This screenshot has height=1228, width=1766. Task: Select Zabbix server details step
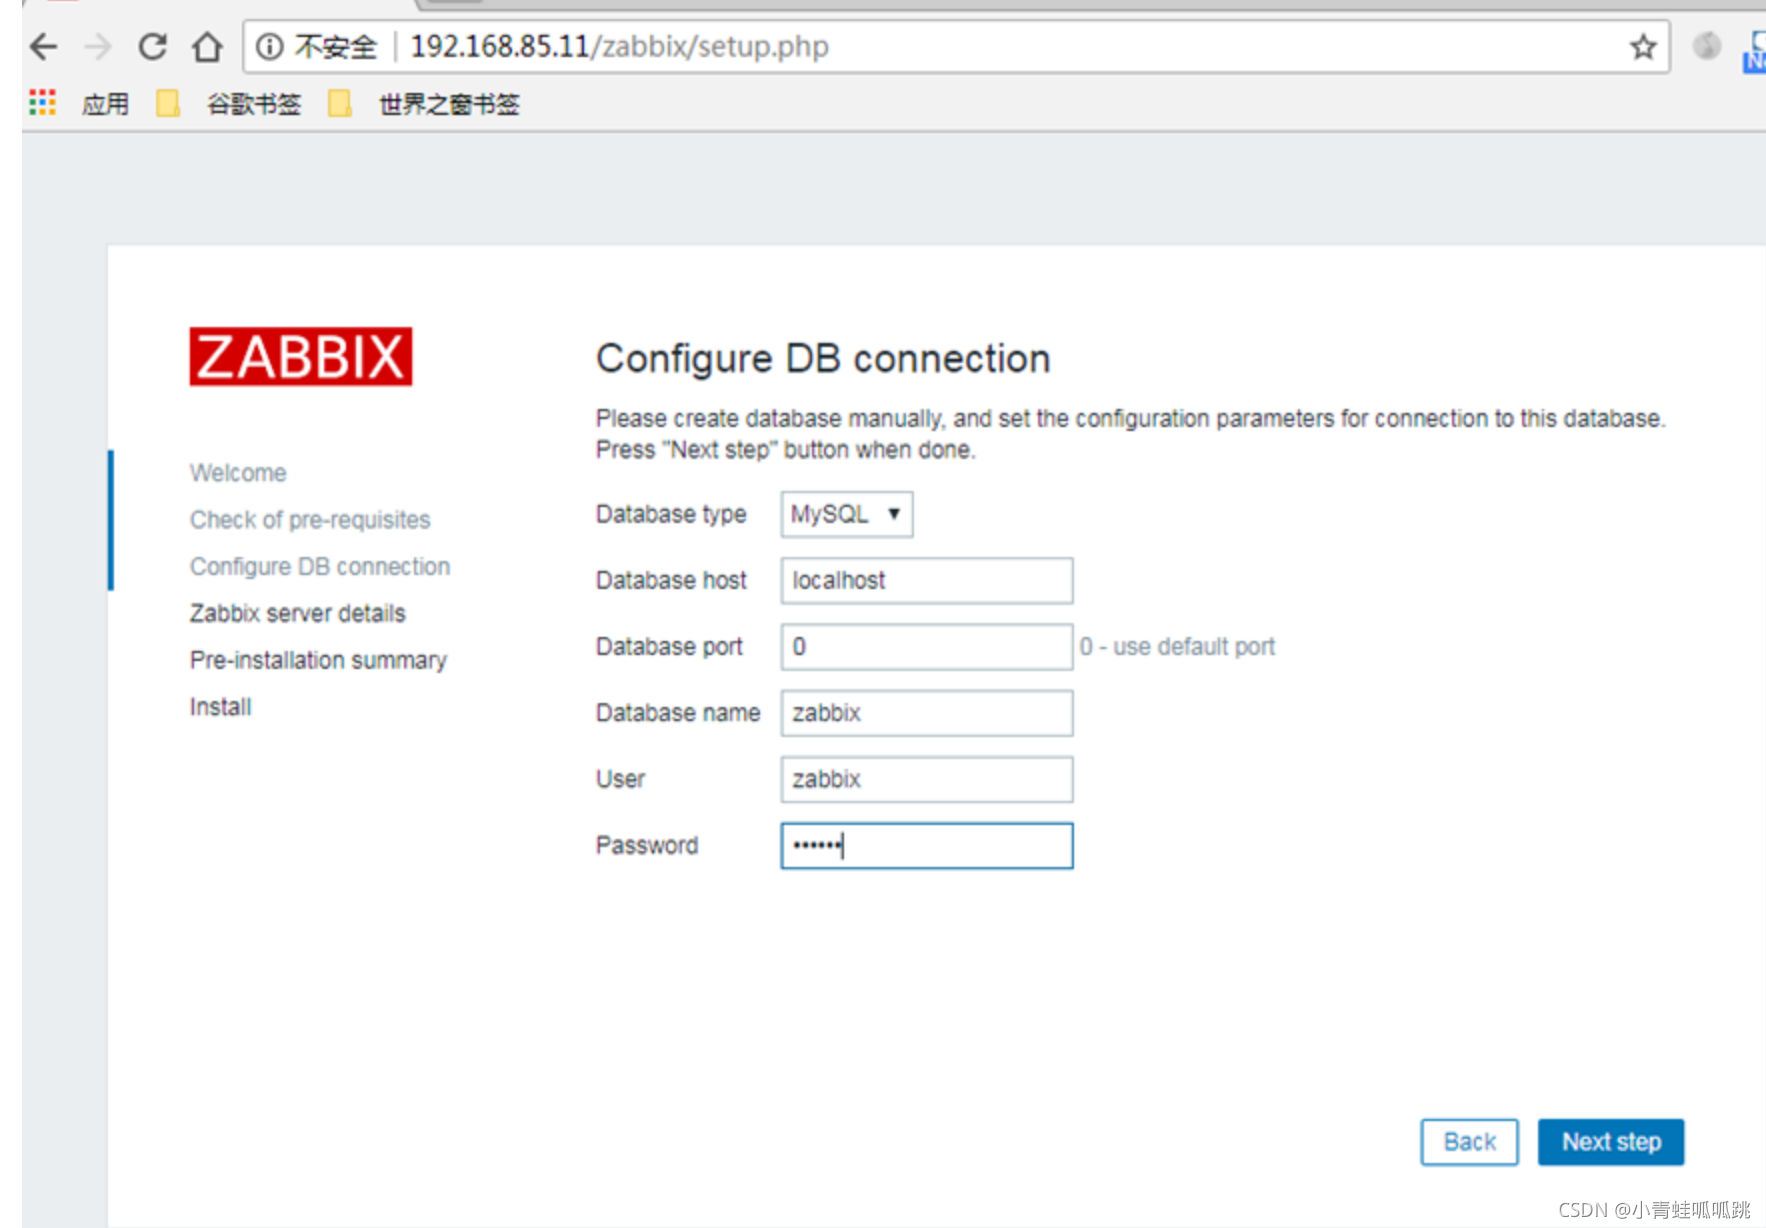click(298, 613)
